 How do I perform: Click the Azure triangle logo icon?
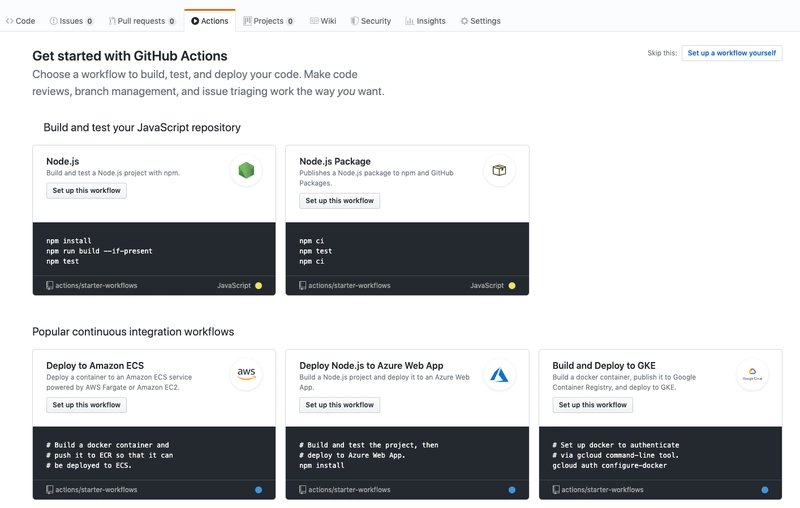(x=499, y=375)
